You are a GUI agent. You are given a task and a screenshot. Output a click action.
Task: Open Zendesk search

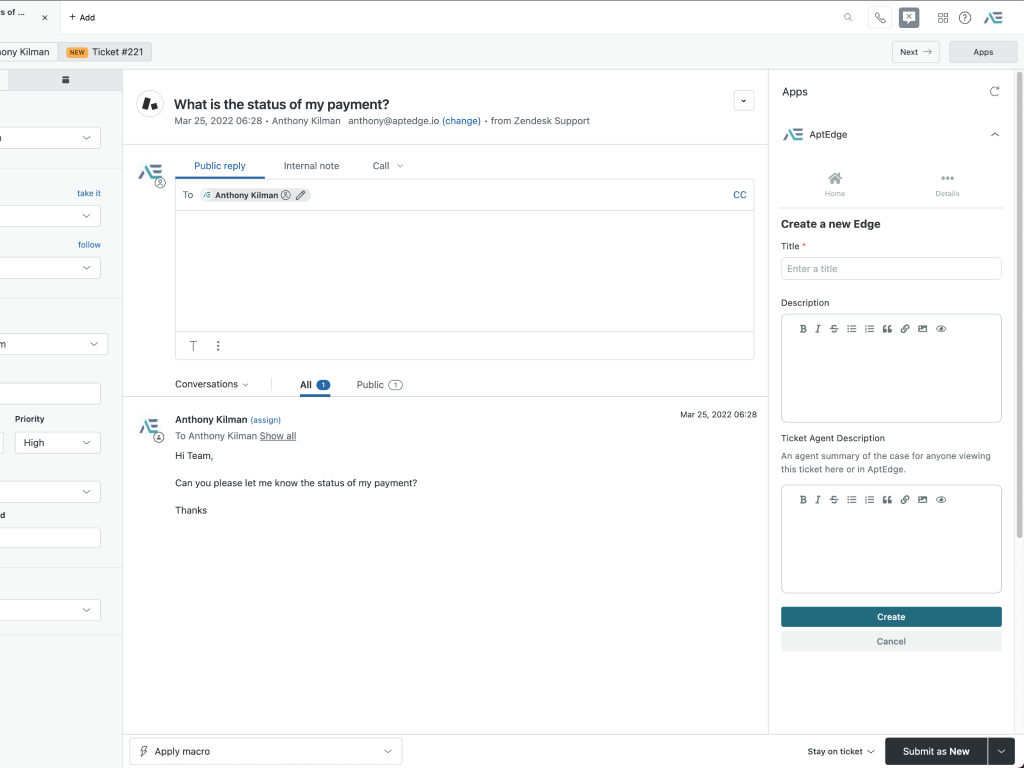click(x=848, y=17)
